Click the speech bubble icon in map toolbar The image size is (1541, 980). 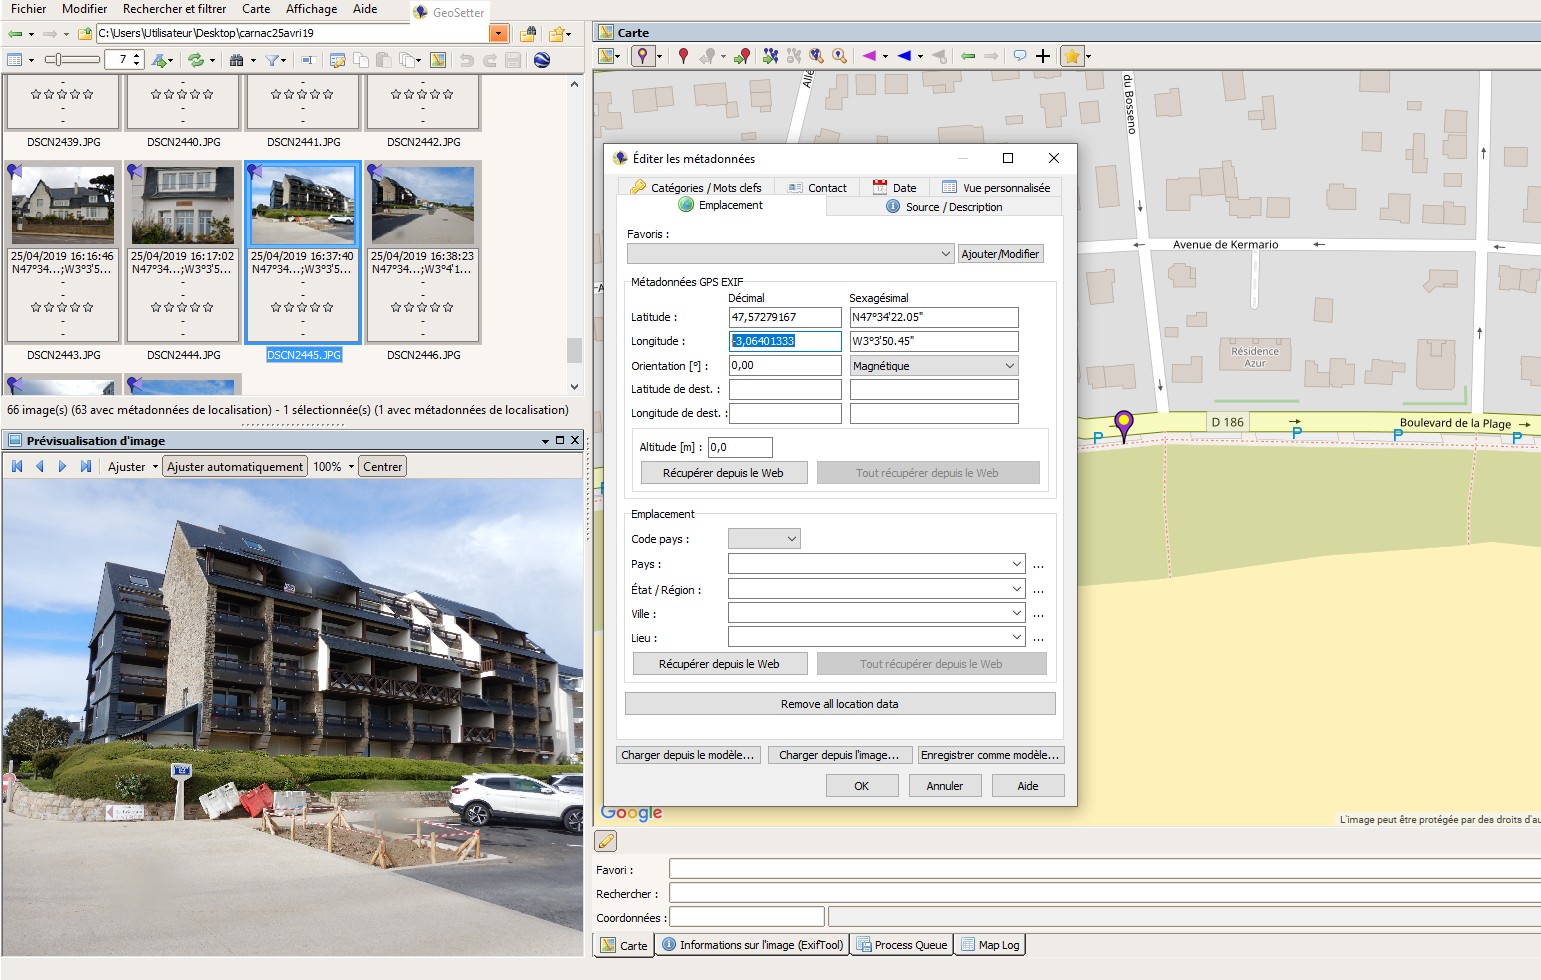(x=1019, y=56)
